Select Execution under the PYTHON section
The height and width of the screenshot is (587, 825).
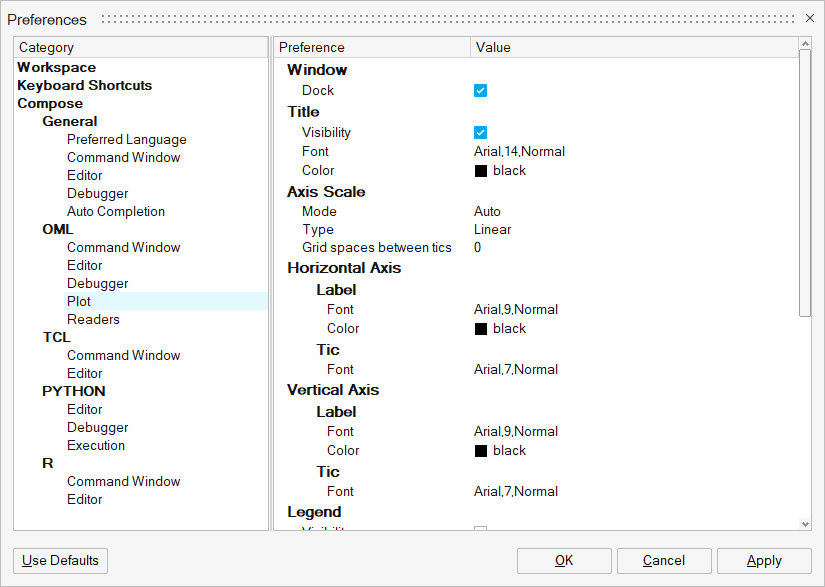point(96,446)
